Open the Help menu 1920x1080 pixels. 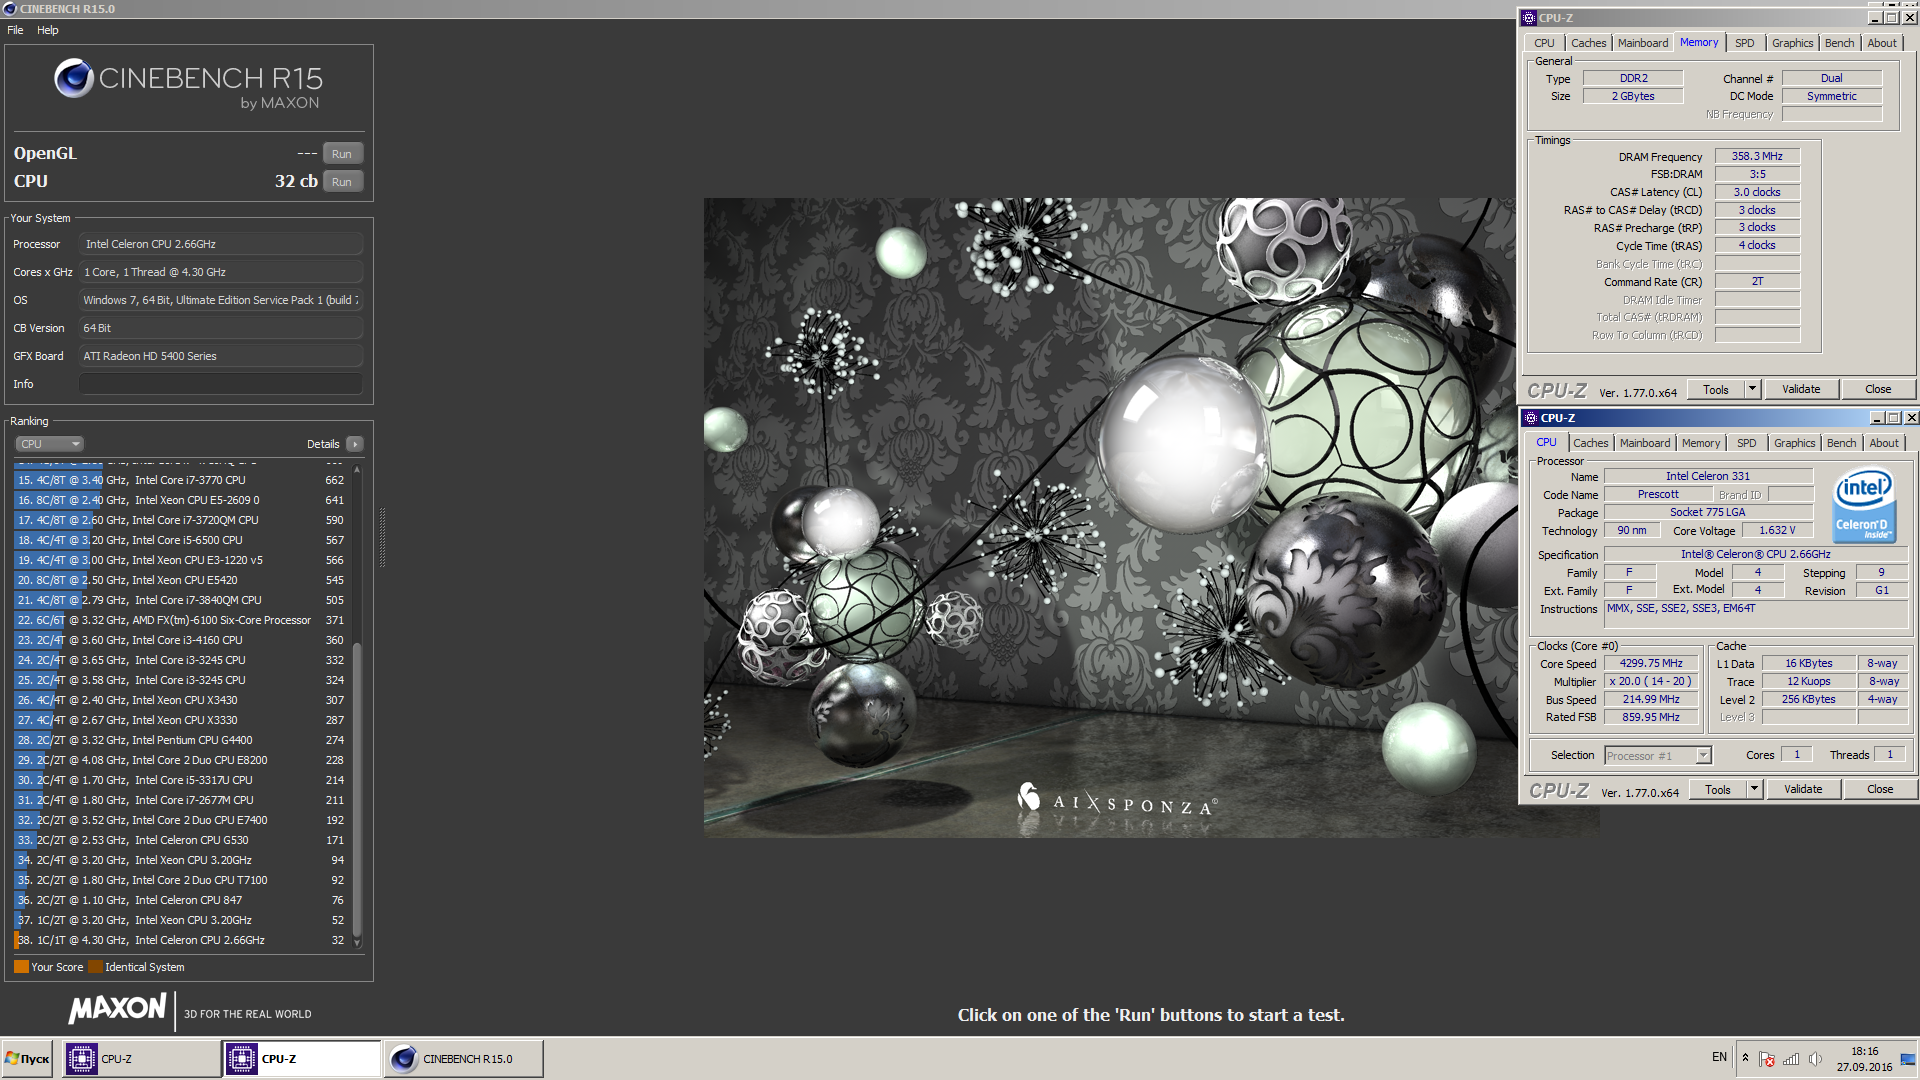(x=48, y=30)
